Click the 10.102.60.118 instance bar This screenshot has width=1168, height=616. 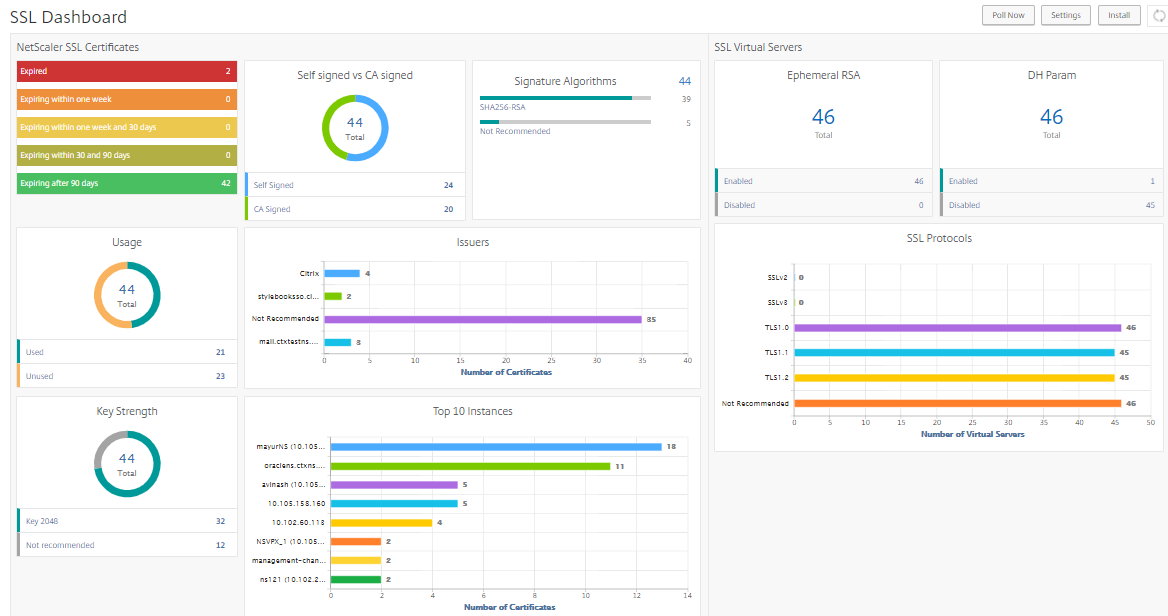[381, 523]
